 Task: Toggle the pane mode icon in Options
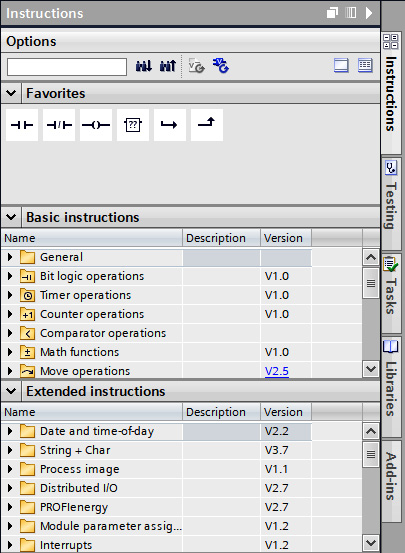point(341,66)
